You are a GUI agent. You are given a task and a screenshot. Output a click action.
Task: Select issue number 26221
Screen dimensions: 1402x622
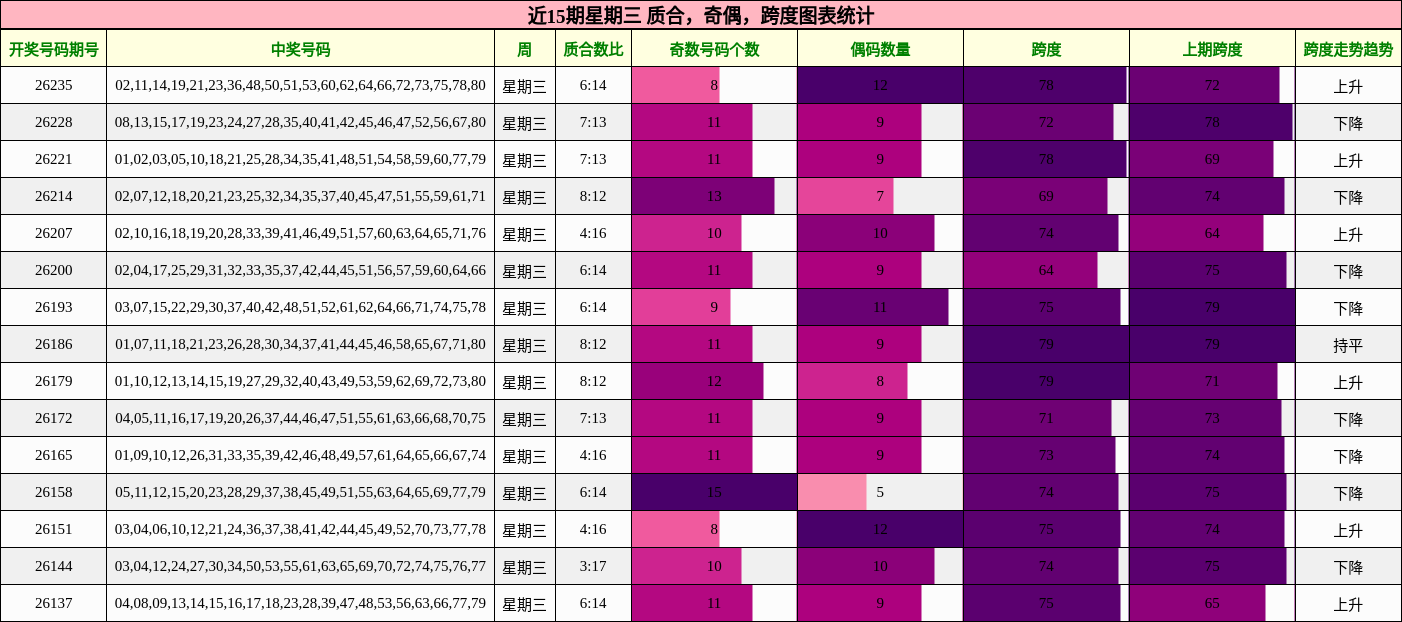[x=54, y=159]
